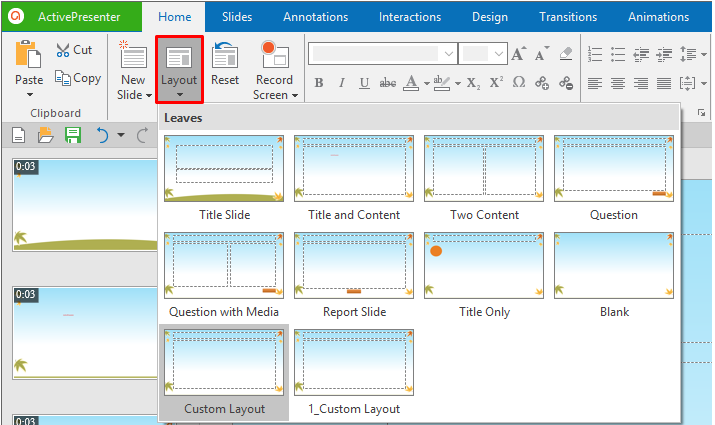
Task: Center align the text
Action: point(618,83)
